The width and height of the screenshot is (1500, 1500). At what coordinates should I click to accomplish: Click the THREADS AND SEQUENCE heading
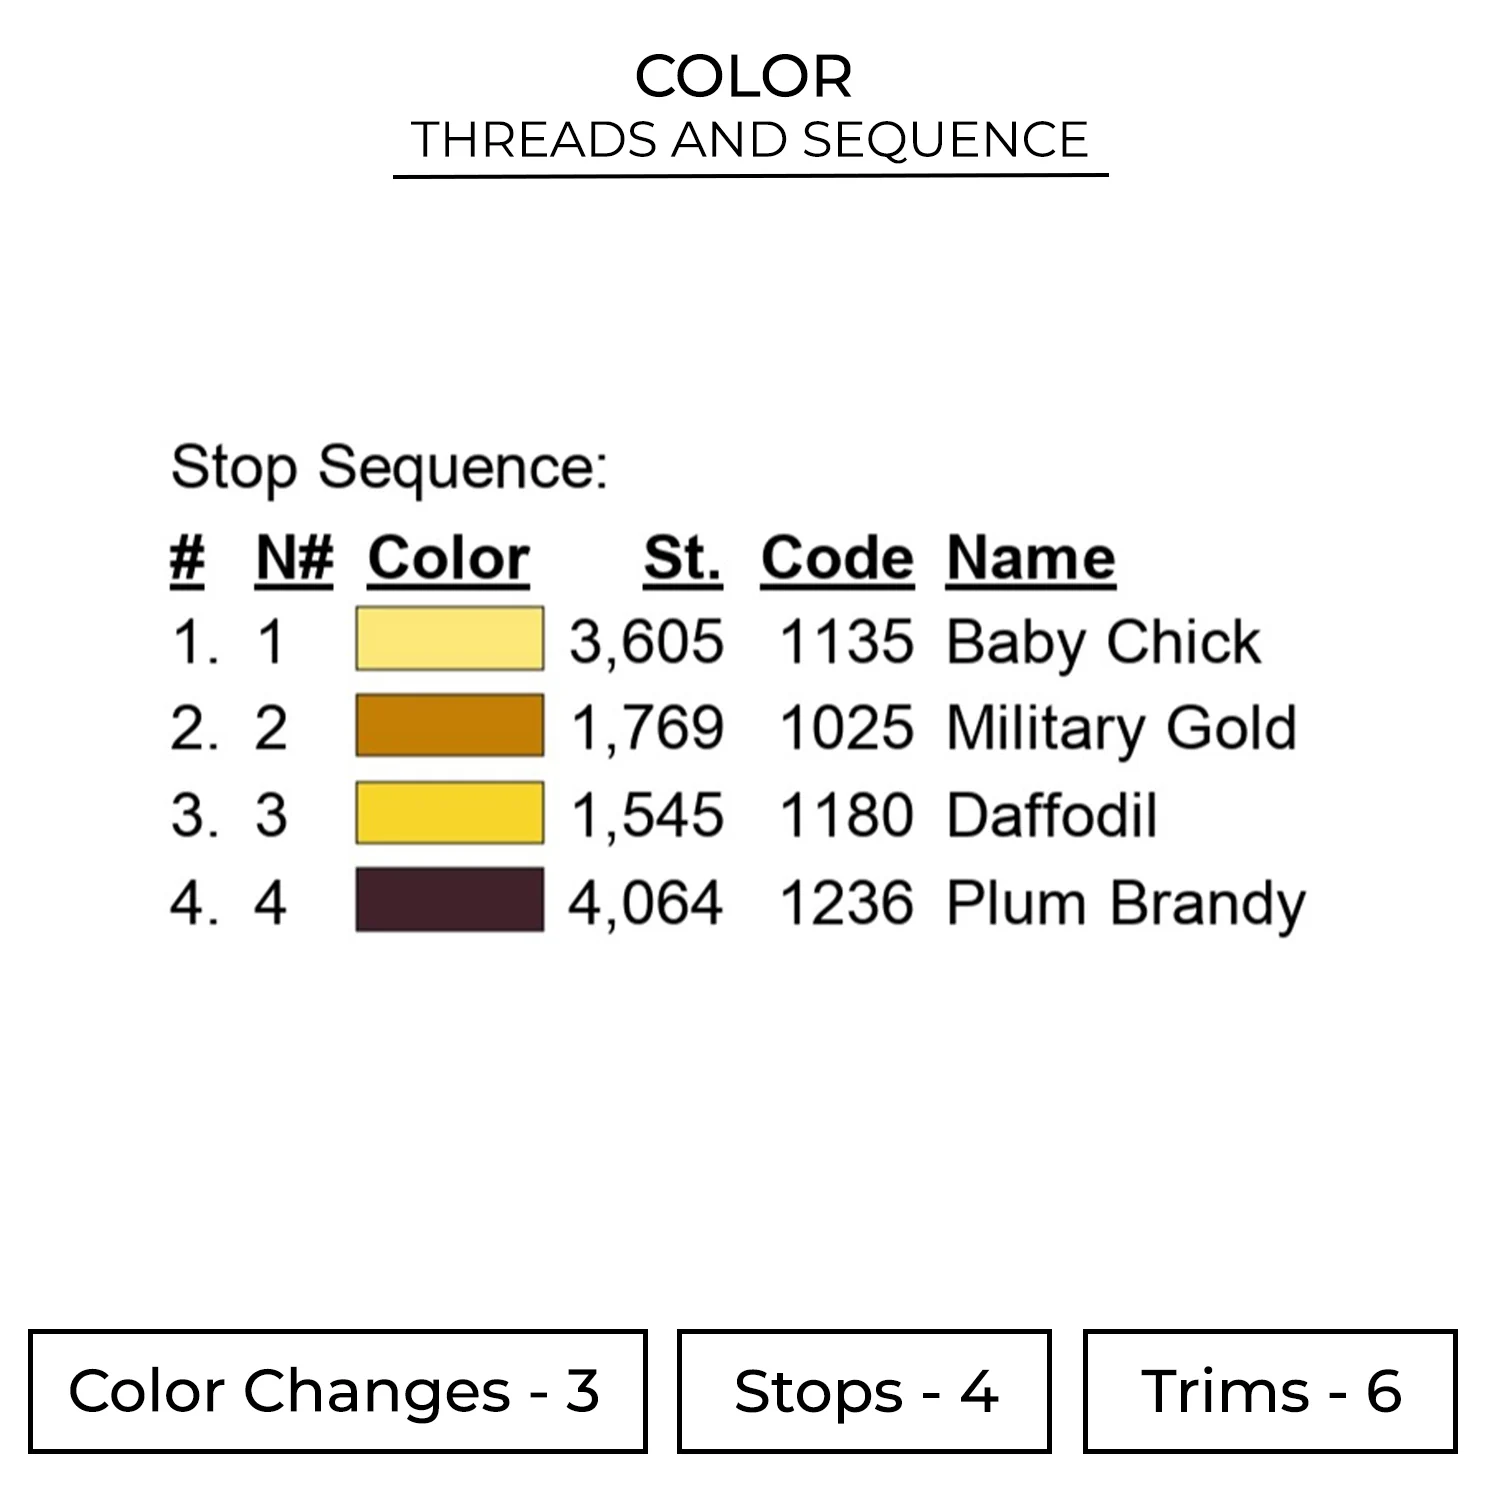point(749,139)
